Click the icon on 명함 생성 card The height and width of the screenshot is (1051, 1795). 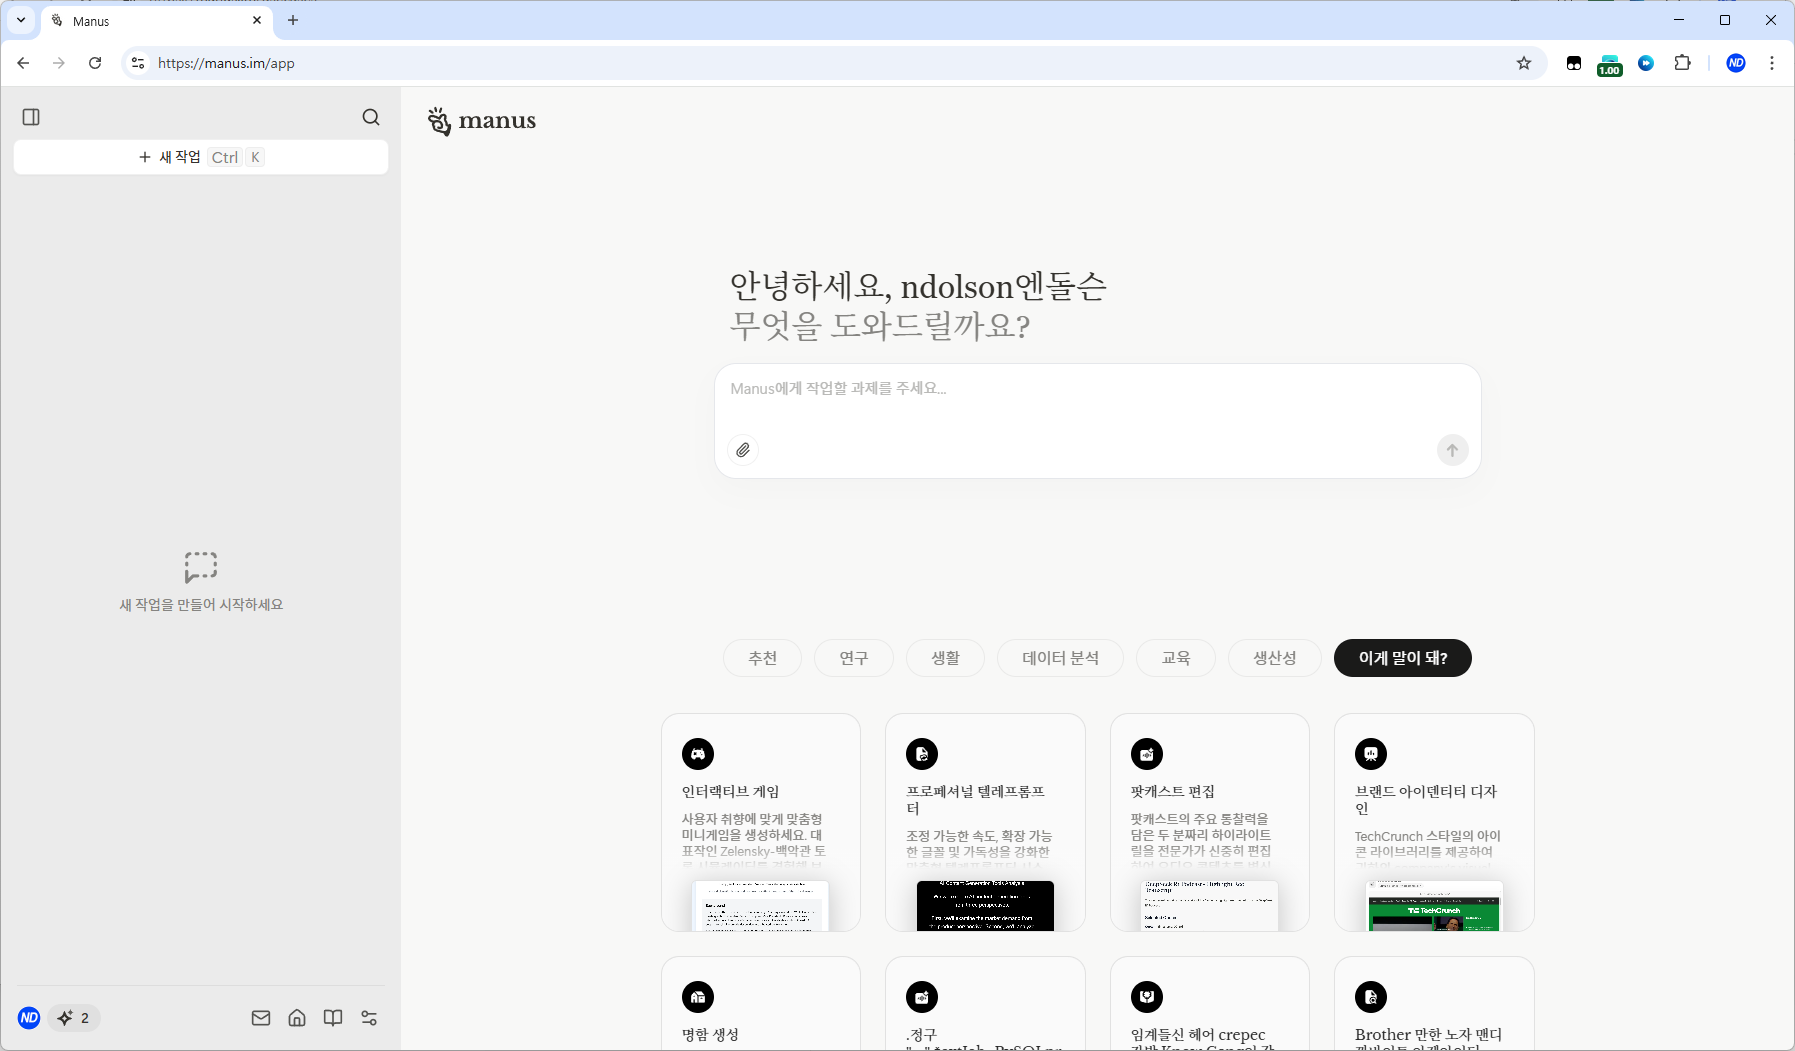tap(698, 997)
